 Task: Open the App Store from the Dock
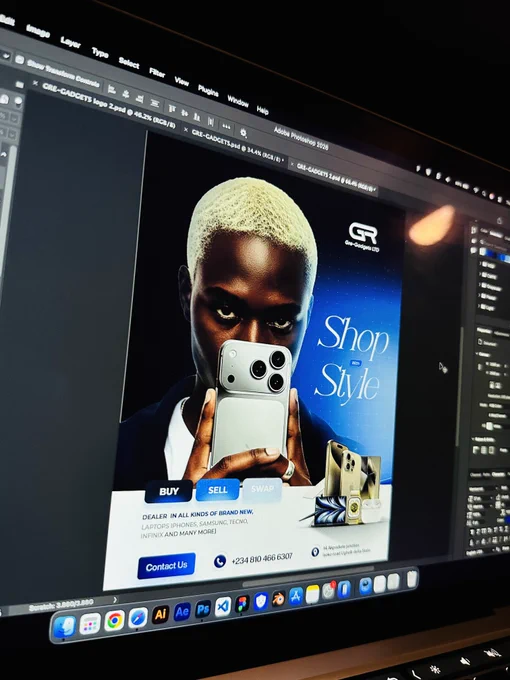296,596
